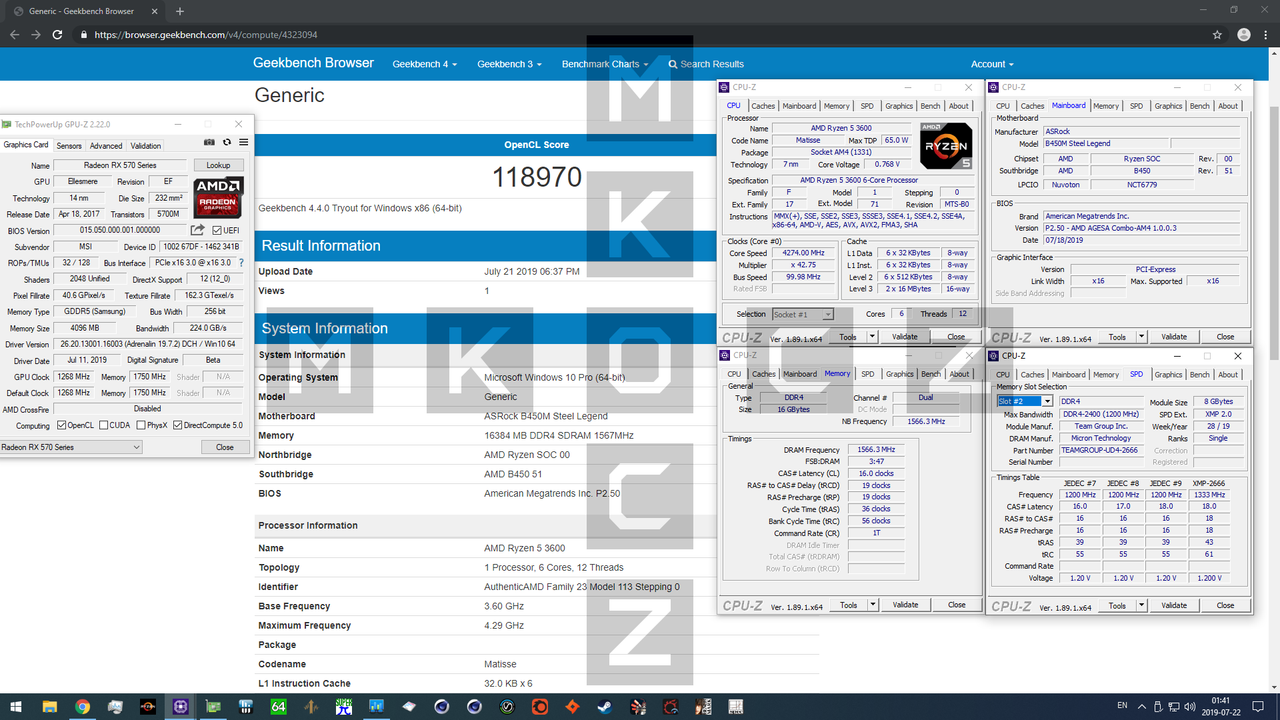This screenshot has width=1280, height=720.
Task: Open the Geekbench 4 dropdown menu
Action: [x=424, y=64]
